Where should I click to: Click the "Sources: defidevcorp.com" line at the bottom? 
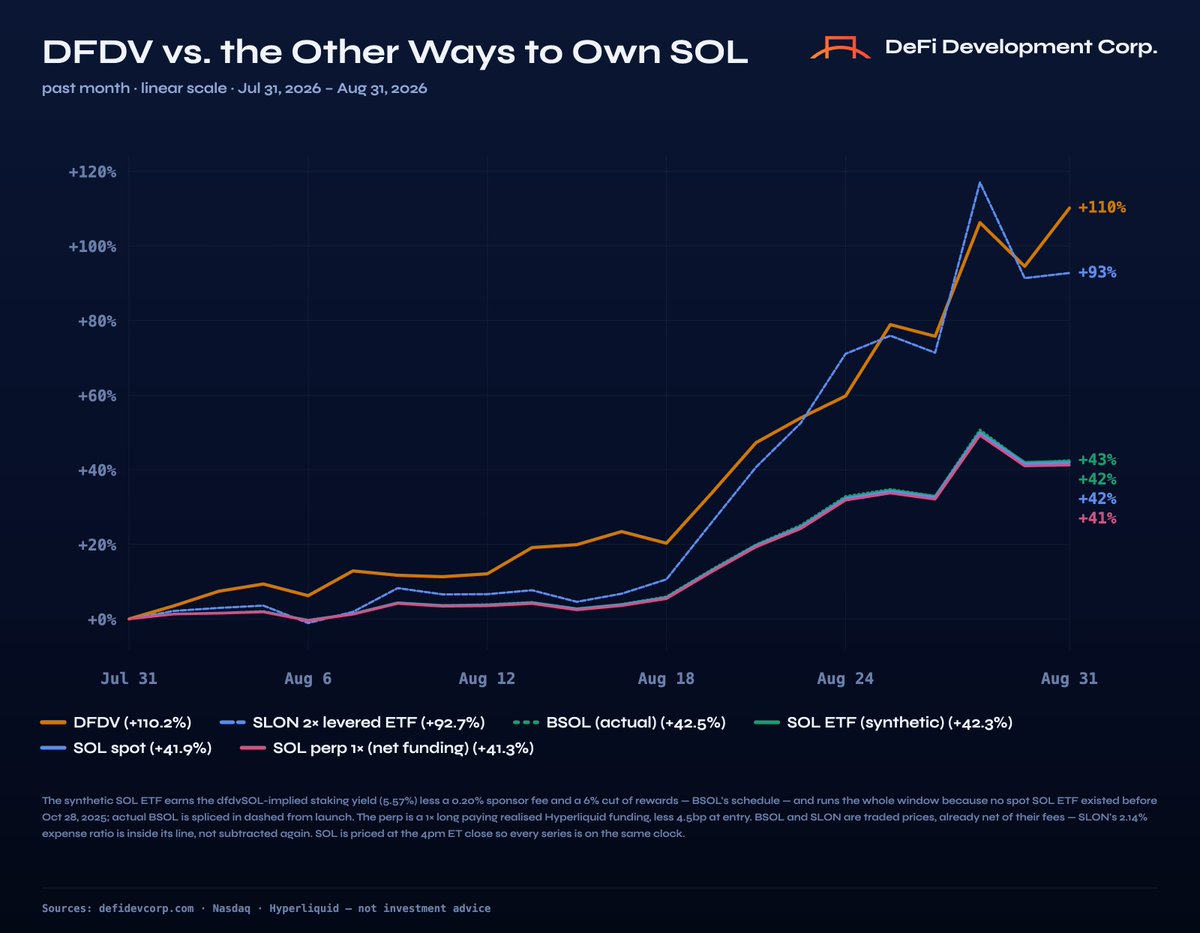coord(266,908)
